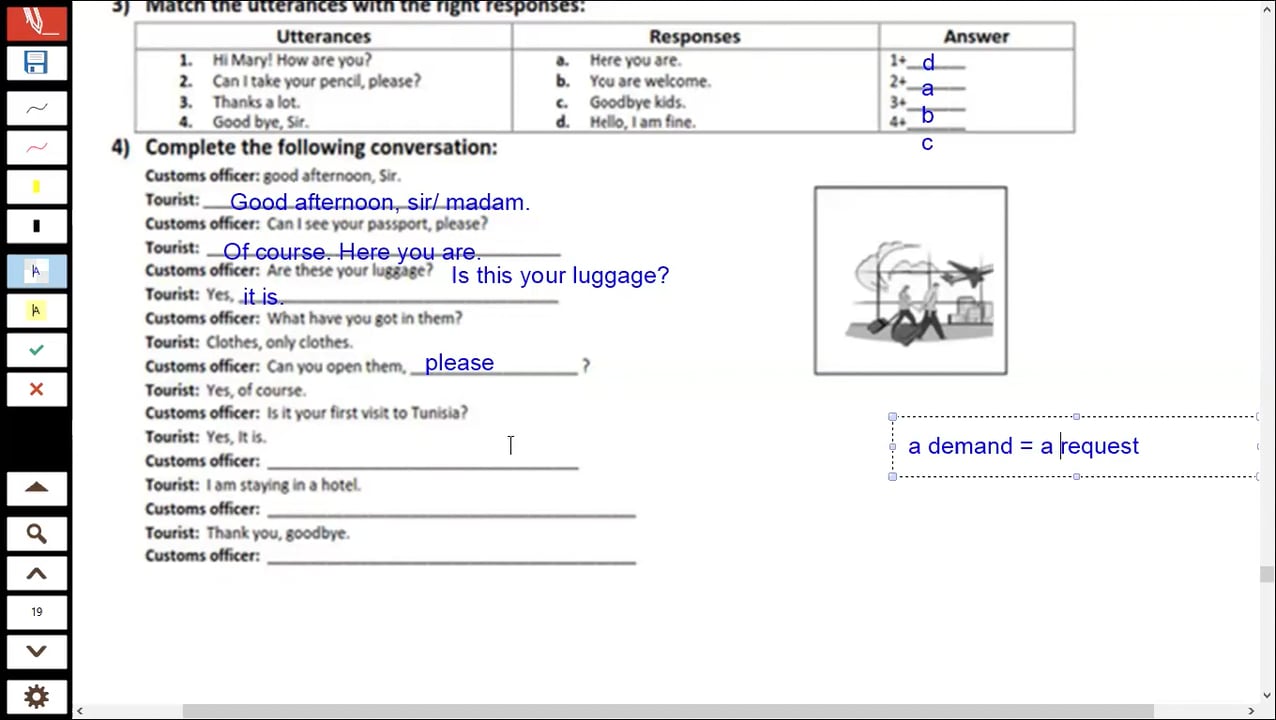
Task: Click the 'Clothes, only clothes.' line
Action: 279,342
